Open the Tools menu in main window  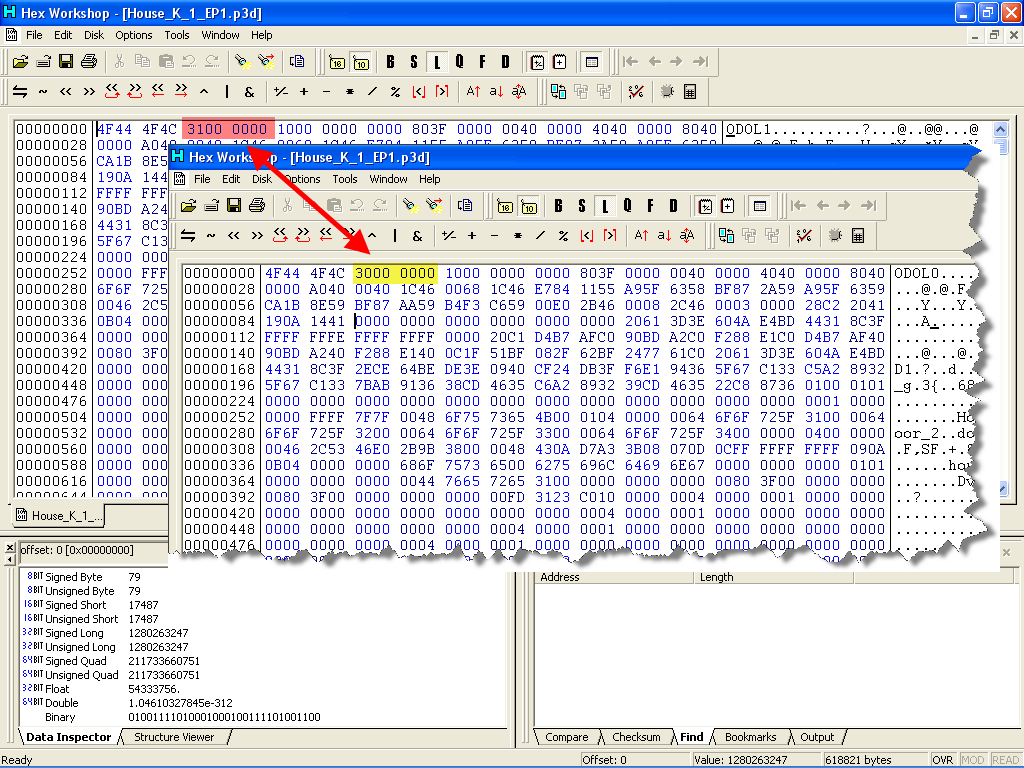177,35
